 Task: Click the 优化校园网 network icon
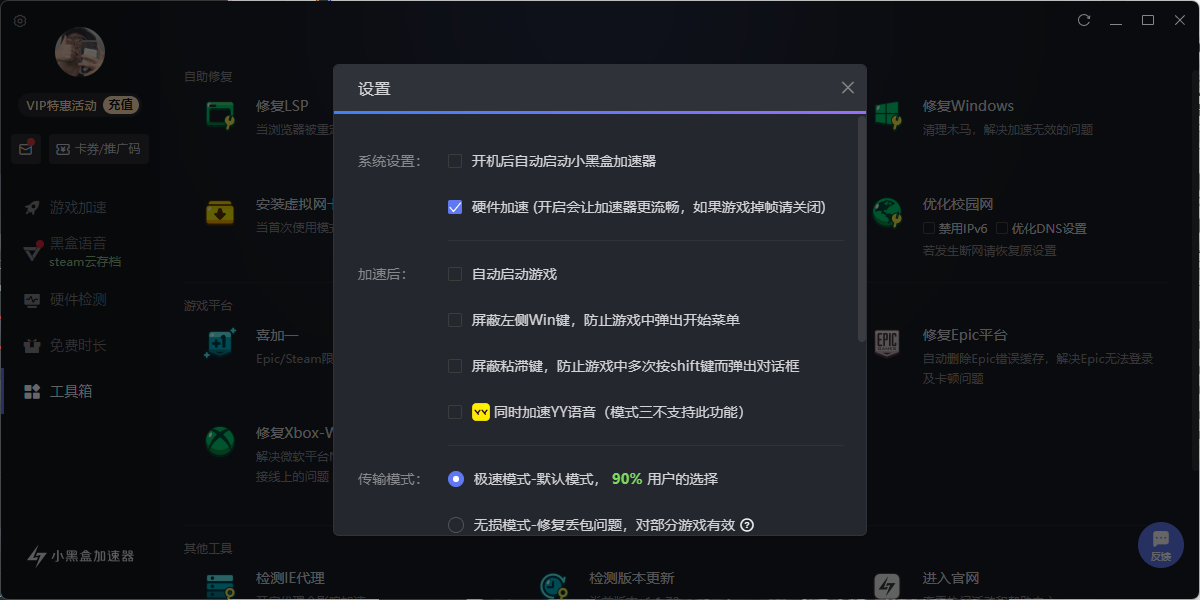pyautogui.click(x=888, y=214)
